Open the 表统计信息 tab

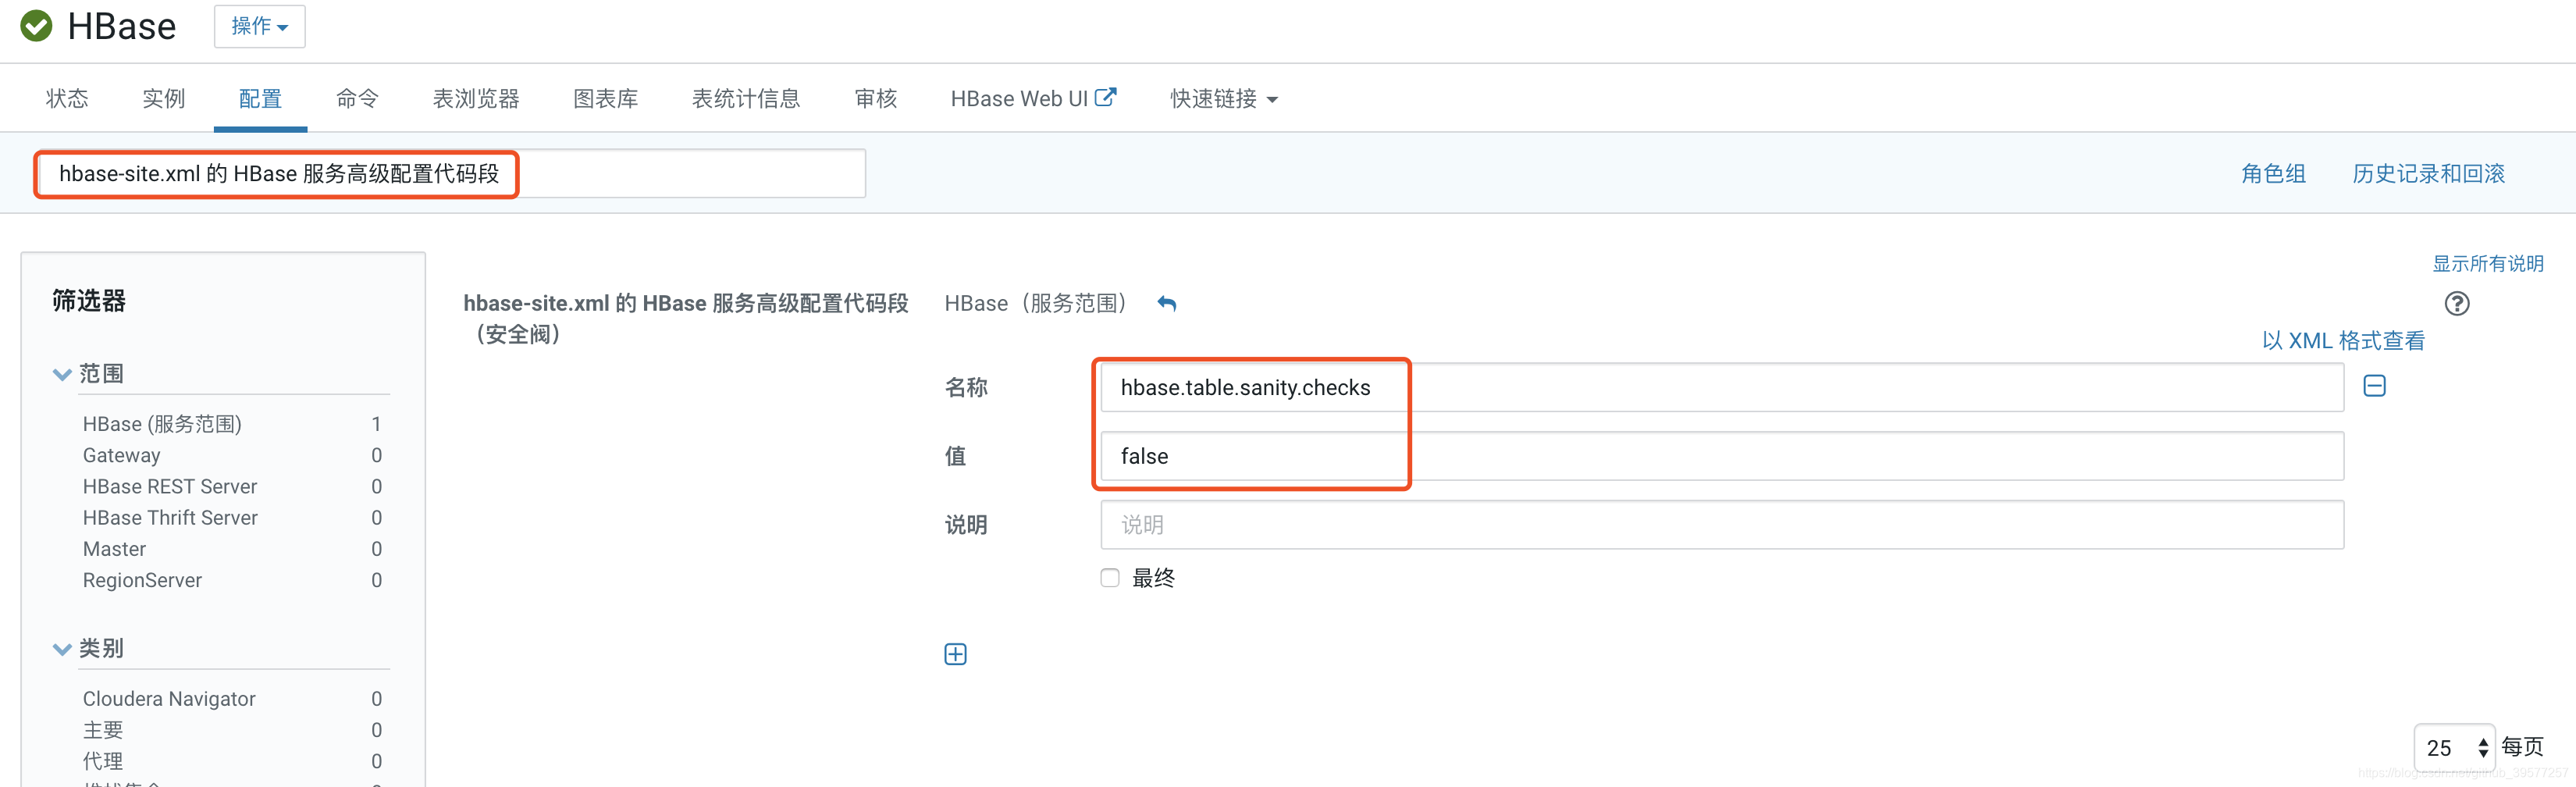(x=746, y=98)
